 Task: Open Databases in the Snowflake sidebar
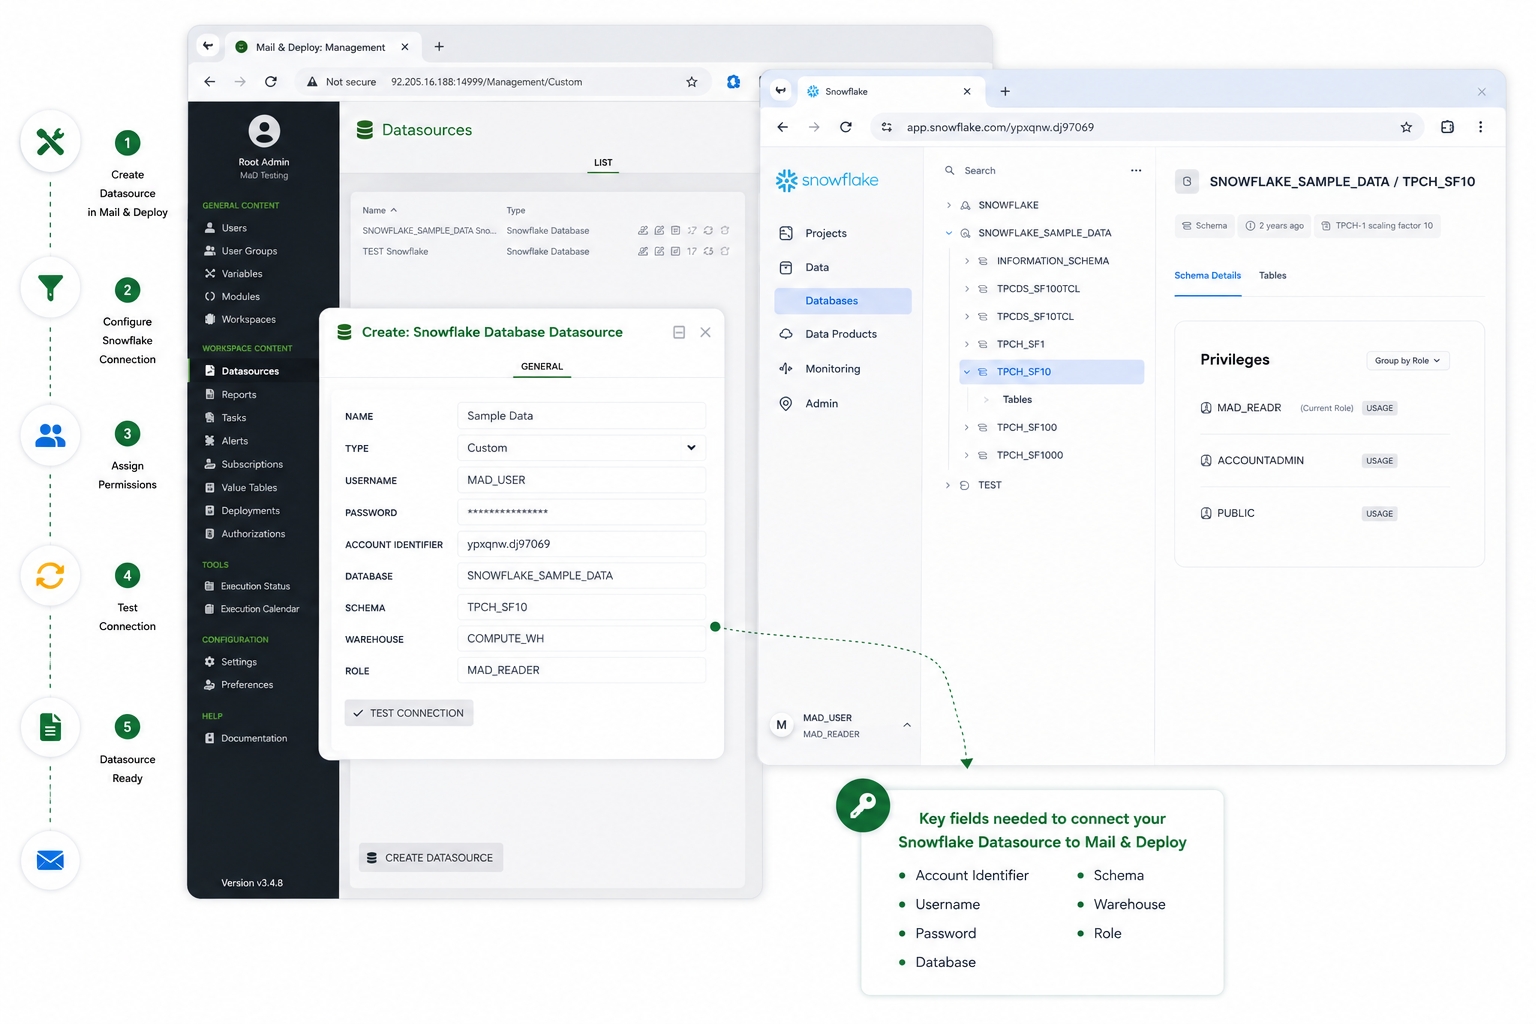843,301
